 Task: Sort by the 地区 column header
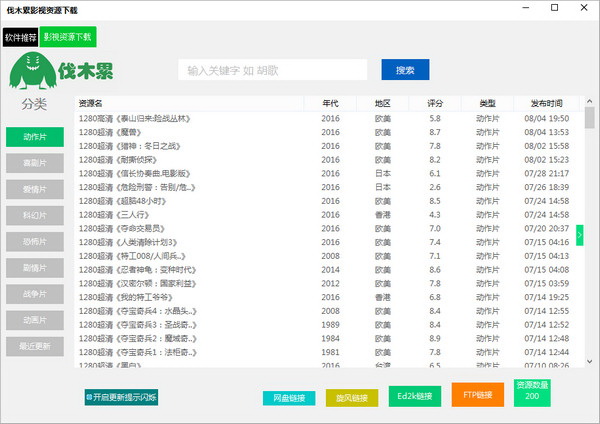click(x=383, y=103)
